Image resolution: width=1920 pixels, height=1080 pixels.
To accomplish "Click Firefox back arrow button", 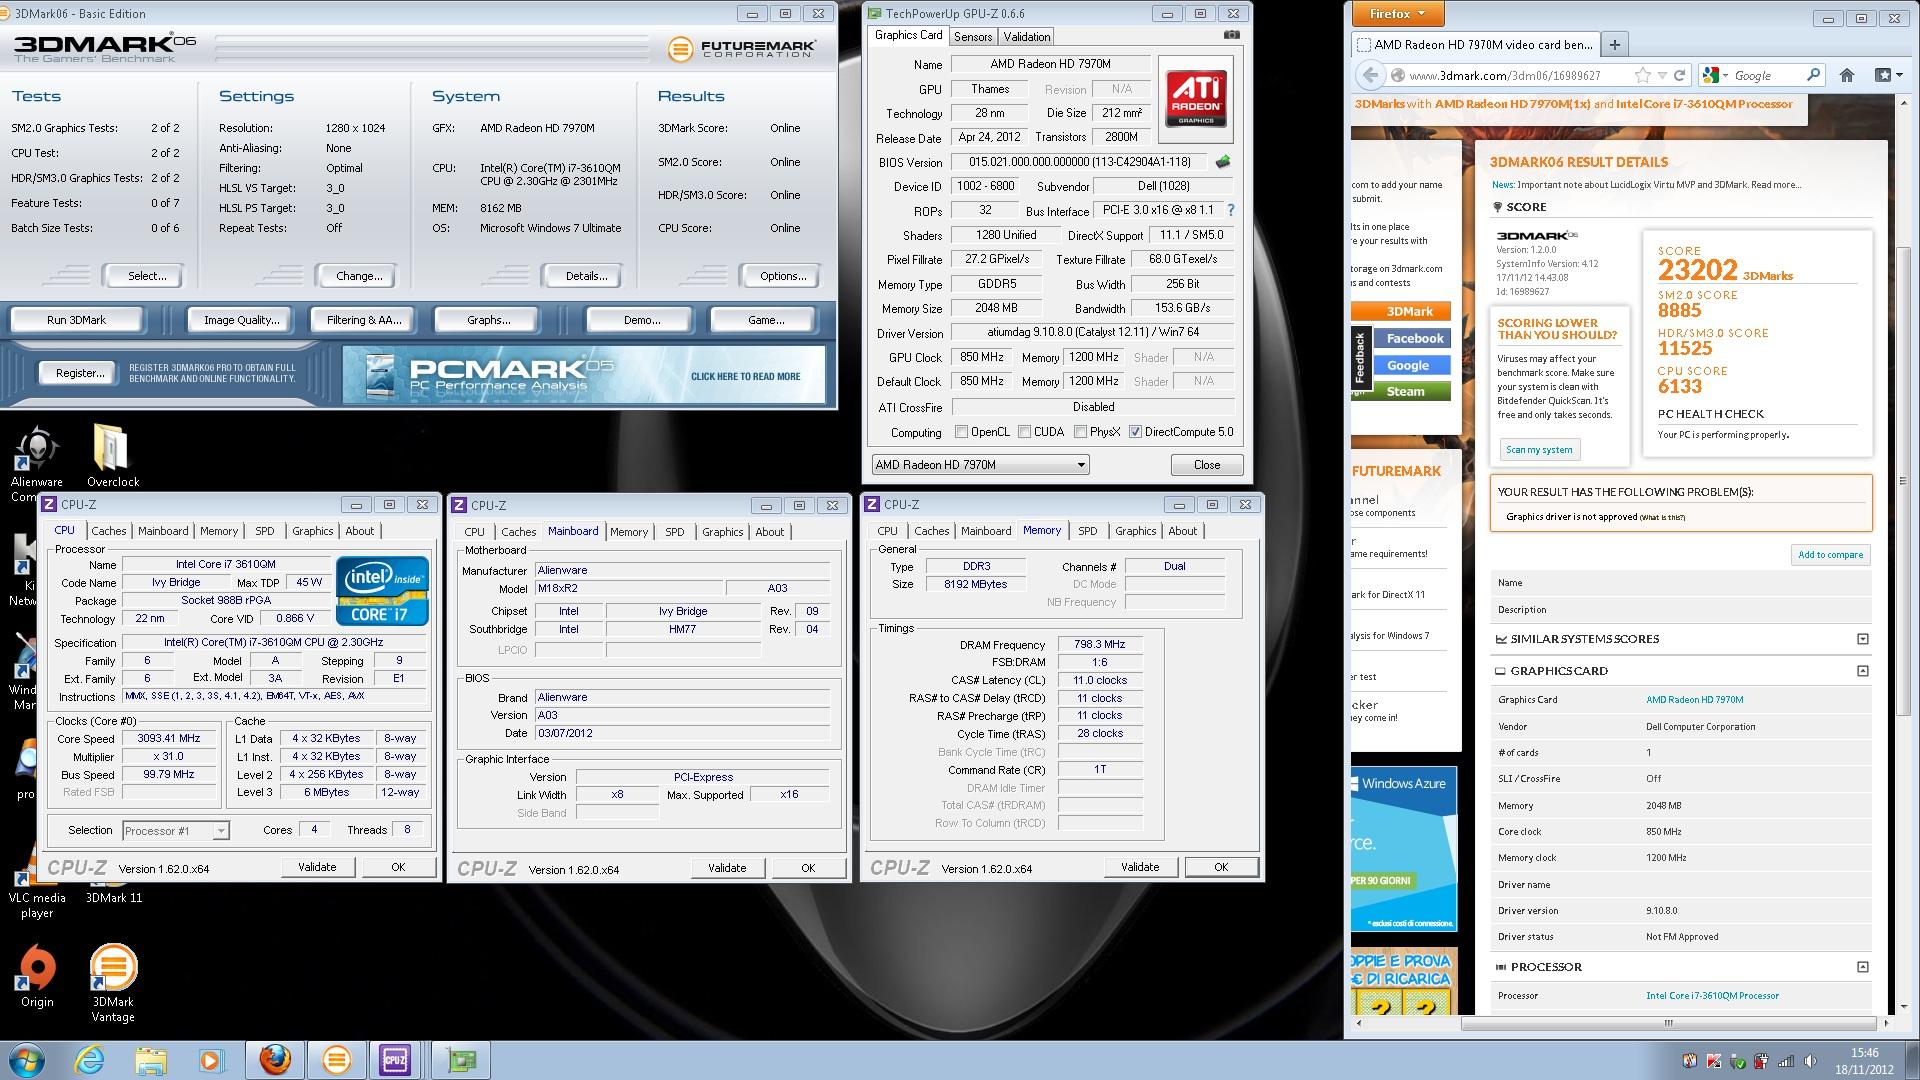I will pyautogui.click(x=1369, y=75).
